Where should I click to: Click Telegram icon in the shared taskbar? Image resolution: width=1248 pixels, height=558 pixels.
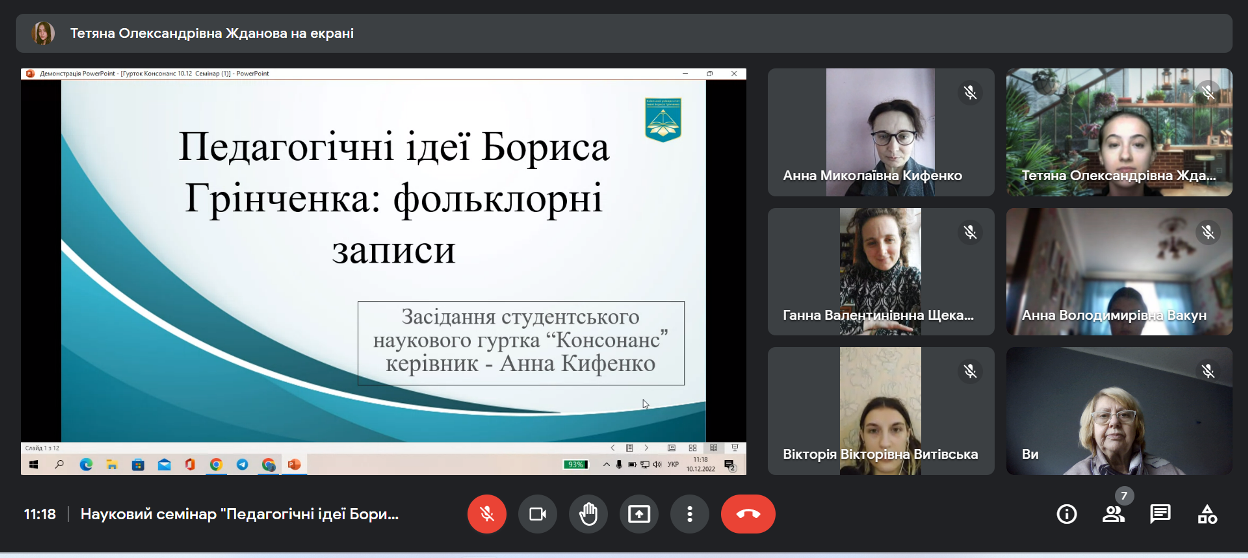(242, 465)
